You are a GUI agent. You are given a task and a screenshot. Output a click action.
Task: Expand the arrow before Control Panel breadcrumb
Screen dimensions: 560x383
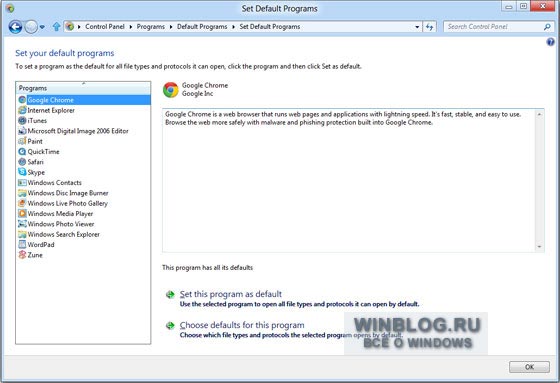tap(79, 27)
